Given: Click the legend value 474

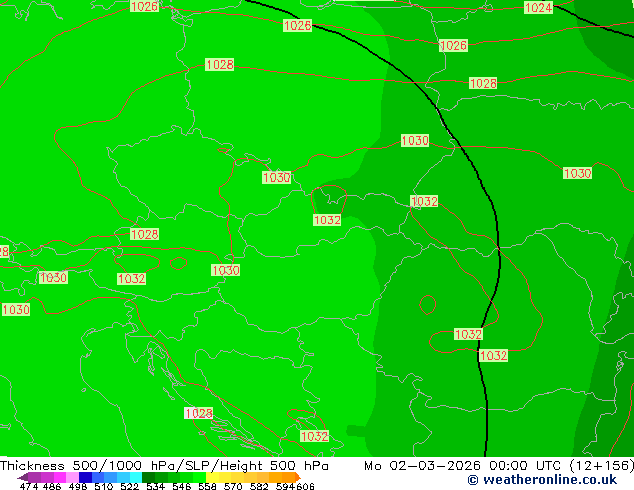Looking at the screenshot, I should [29, 487].
